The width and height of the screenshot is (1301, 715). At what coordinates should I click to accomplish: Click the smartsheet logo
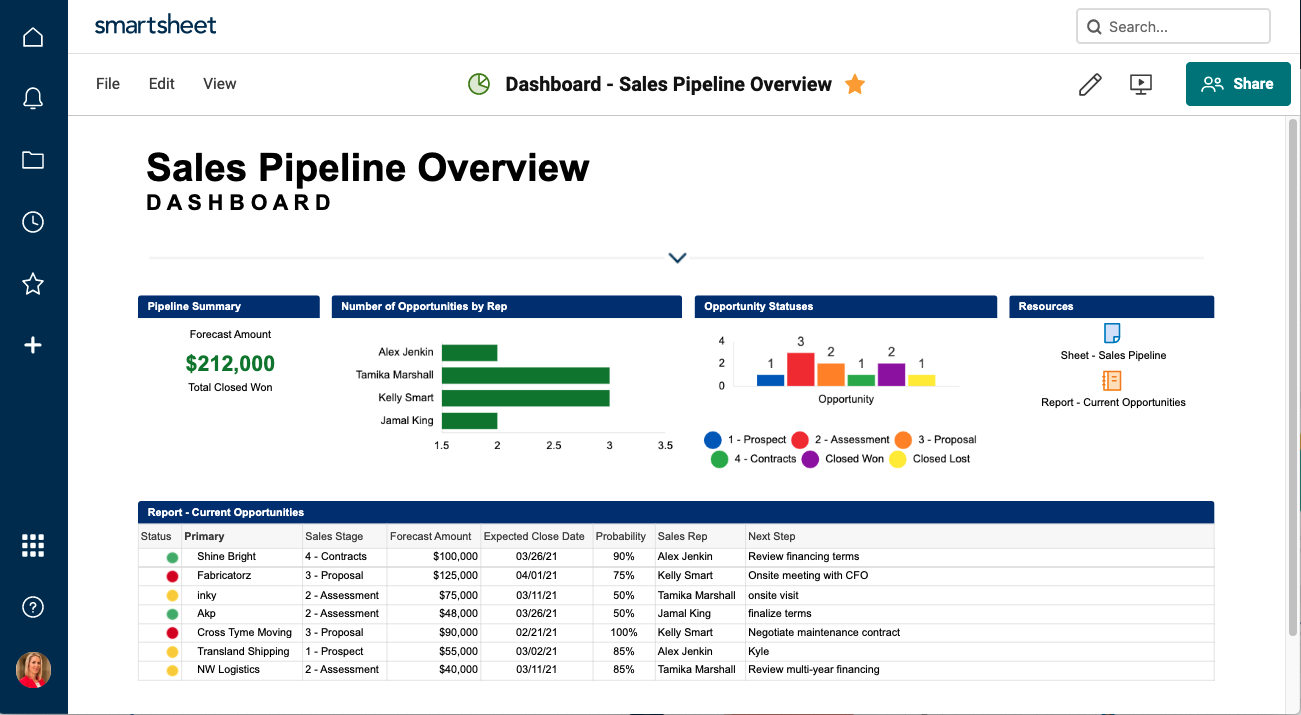click(155, 25)
